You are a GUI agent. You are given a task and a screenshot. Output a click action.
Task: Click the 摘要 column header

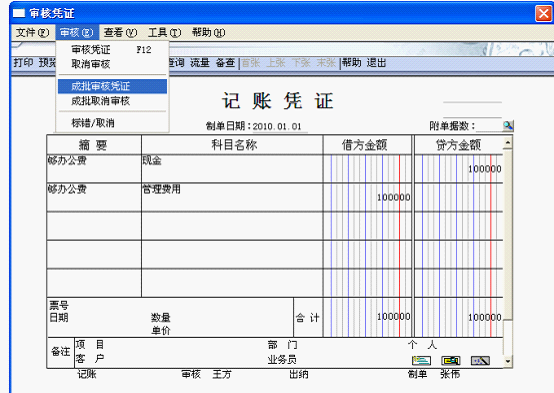[x=94, y=145]
